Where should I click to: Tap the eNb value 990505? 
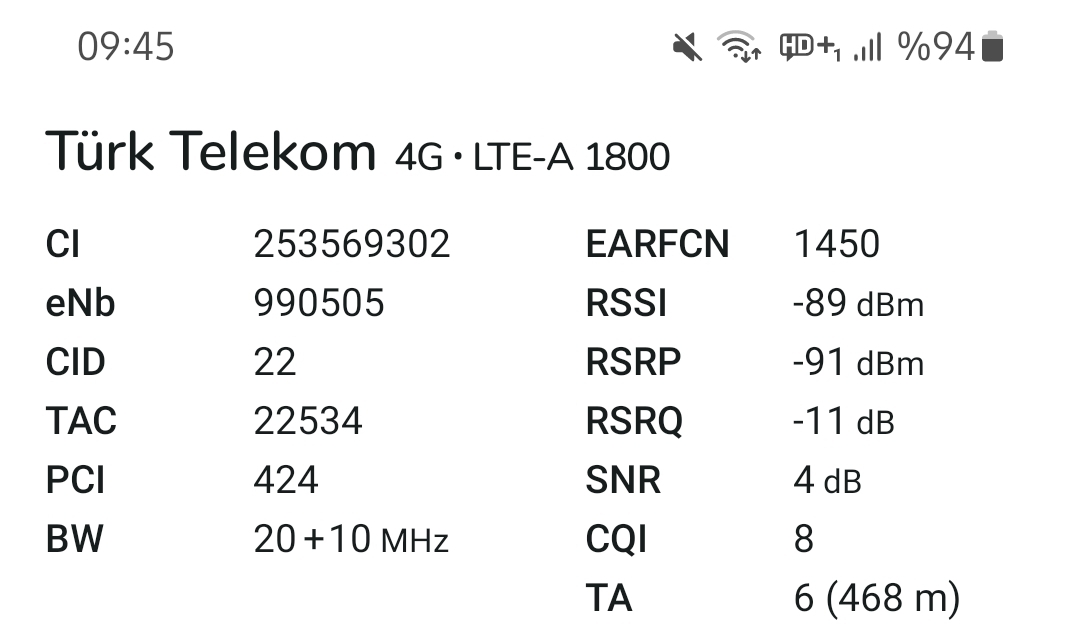pyautogui.click(x=319, y=303)
